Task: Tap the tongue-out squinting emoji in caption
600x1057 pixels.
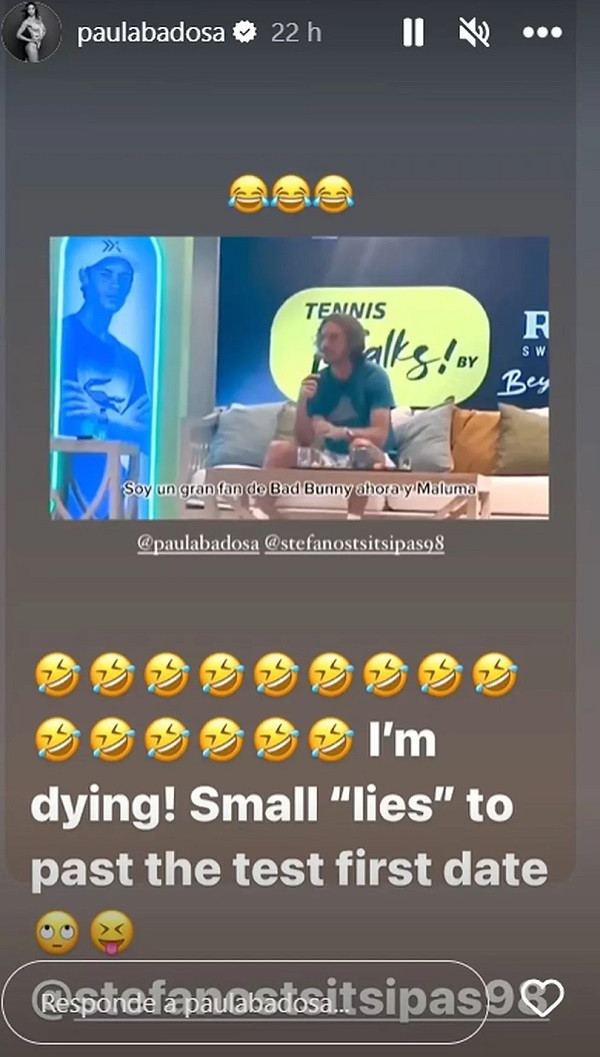Action: pyautogui.click(x=112, y=932)
